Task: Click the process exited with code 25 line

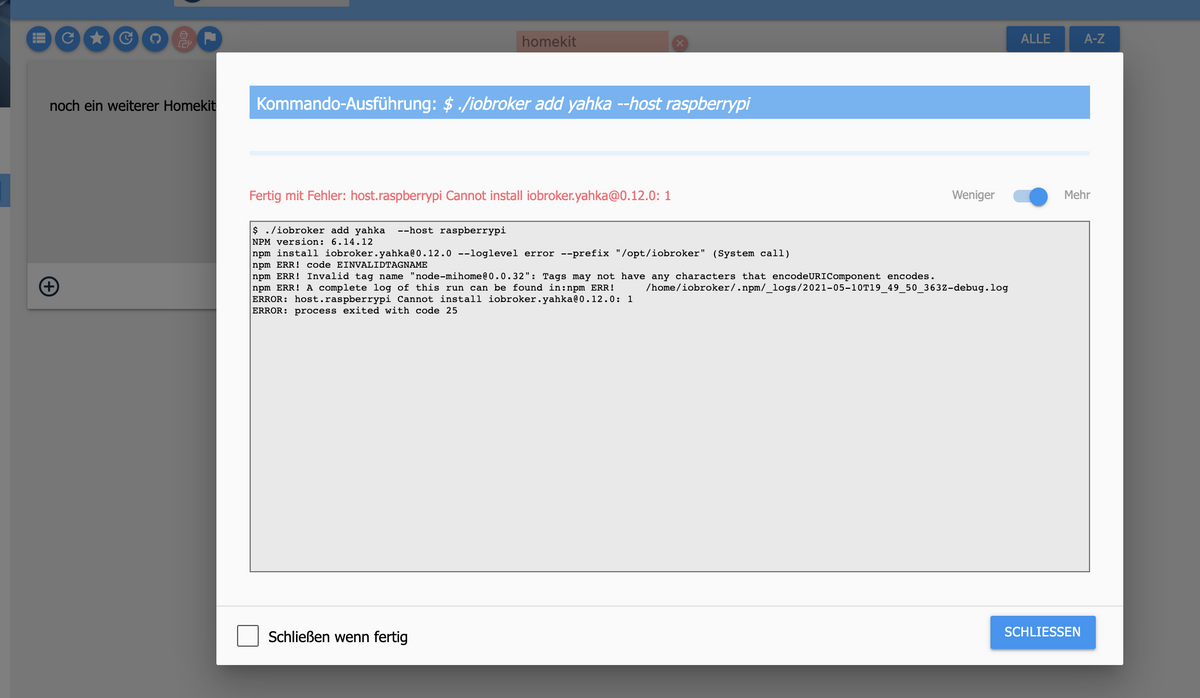Action: click(x=355, y=310)
